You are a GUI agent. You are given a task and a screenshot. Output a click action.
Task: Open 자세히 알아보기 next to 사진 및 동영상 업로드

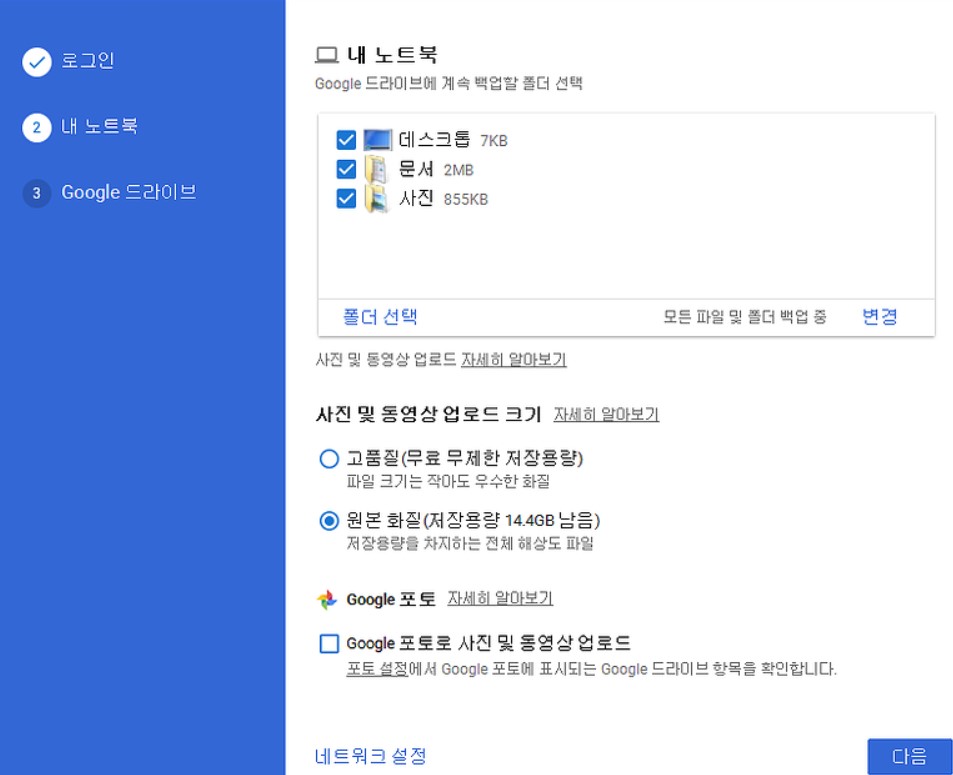pyautogui.click(x=514, y=360)
